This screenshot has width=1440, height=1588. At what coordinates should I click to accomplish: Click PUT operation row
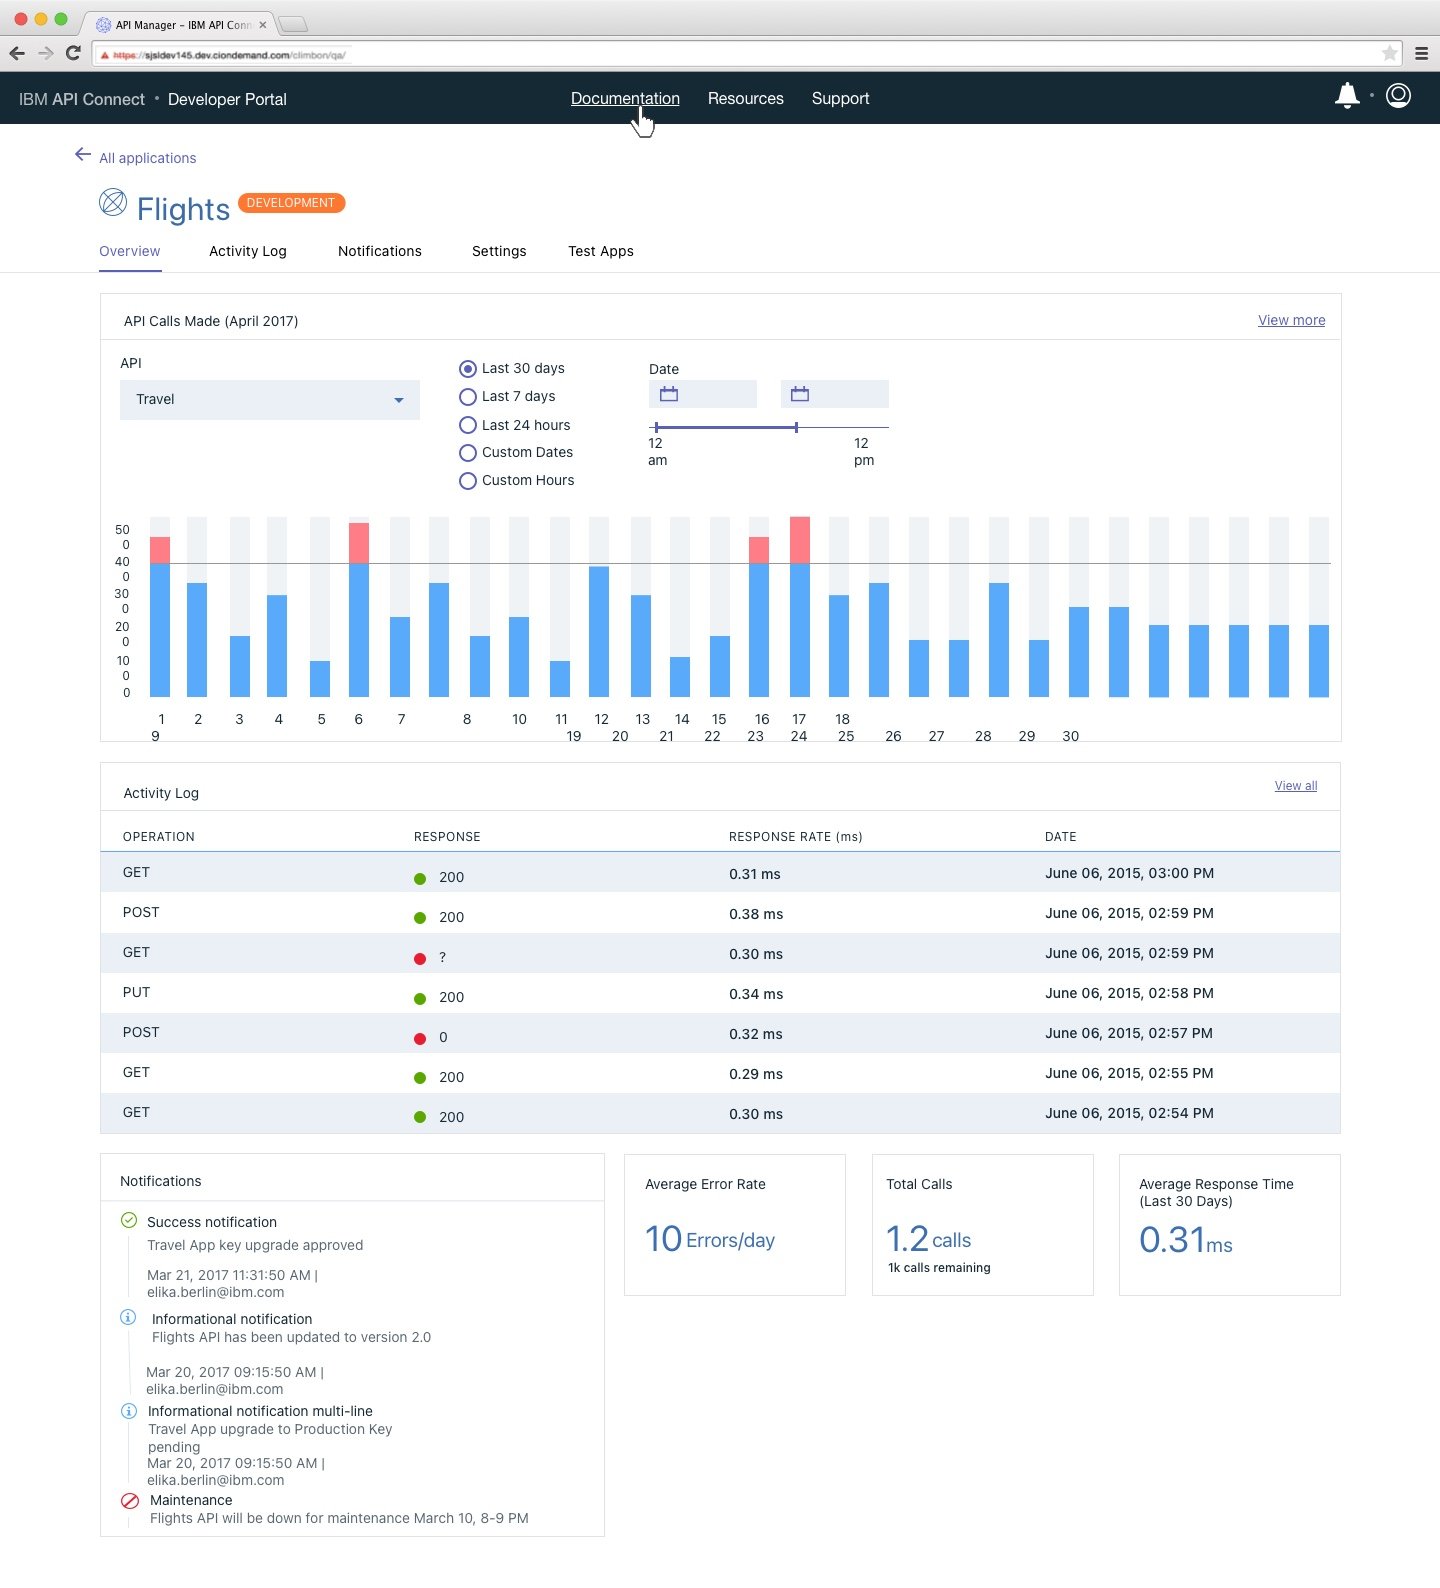coord(720,993)
